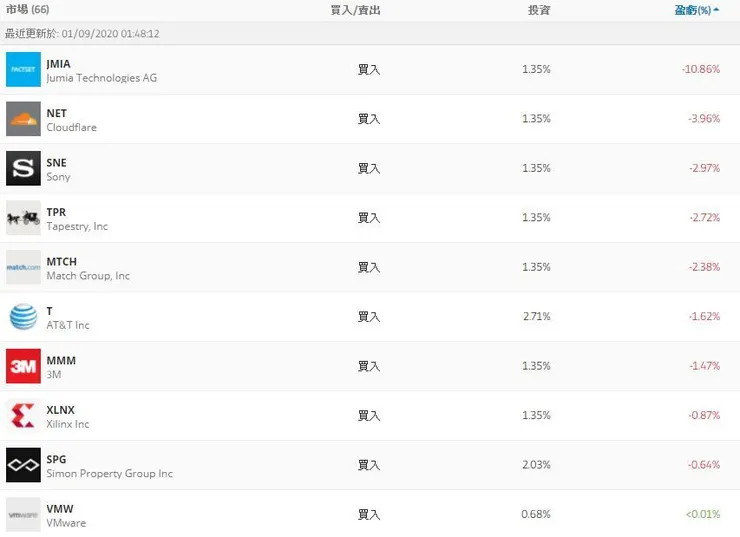Select the Sony logo icon
740x537 pixels.
(23, 168)
